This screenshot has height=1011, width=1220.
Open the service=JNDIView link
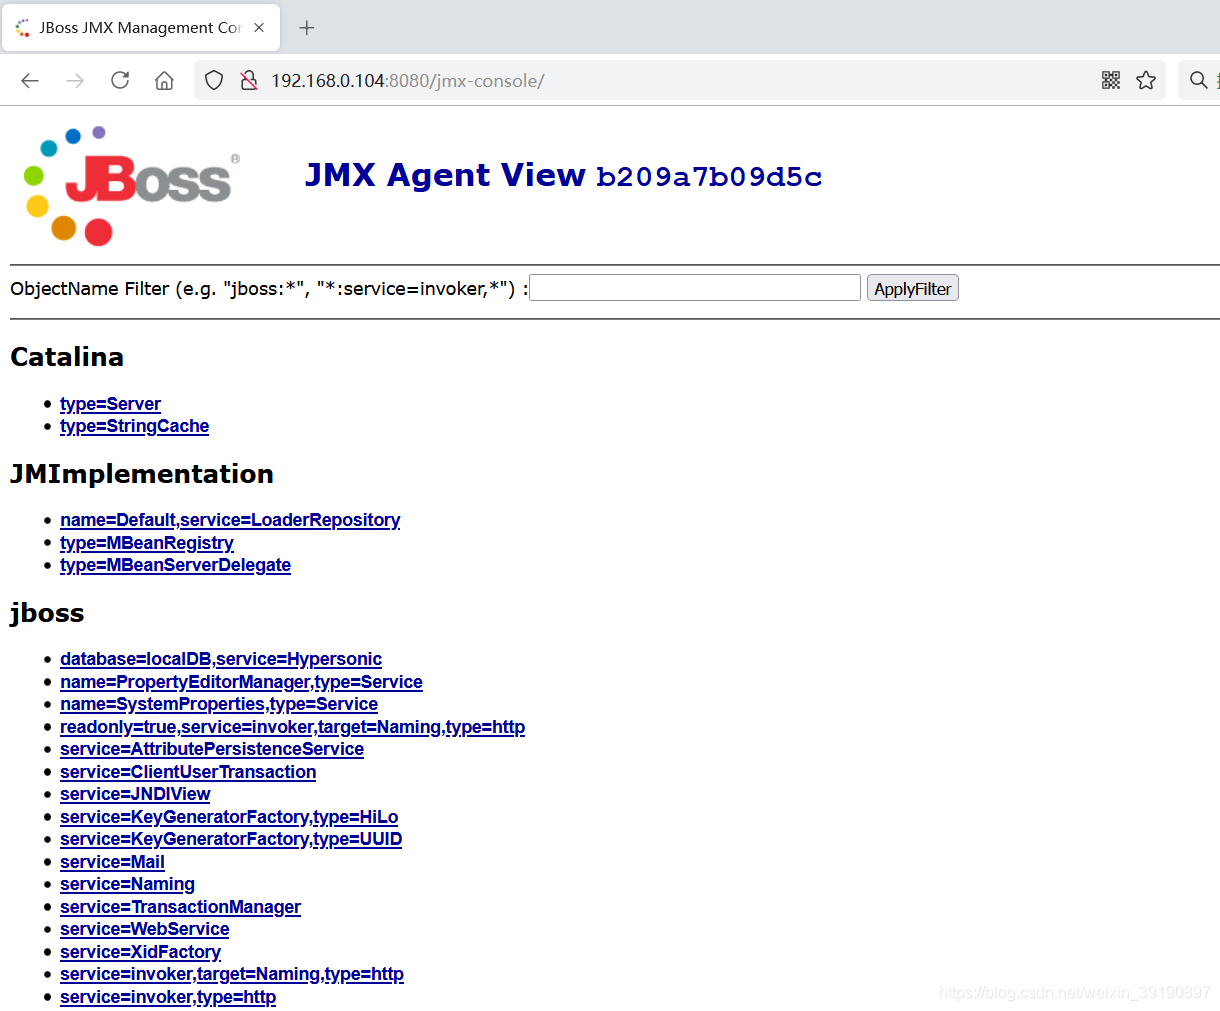135,794
